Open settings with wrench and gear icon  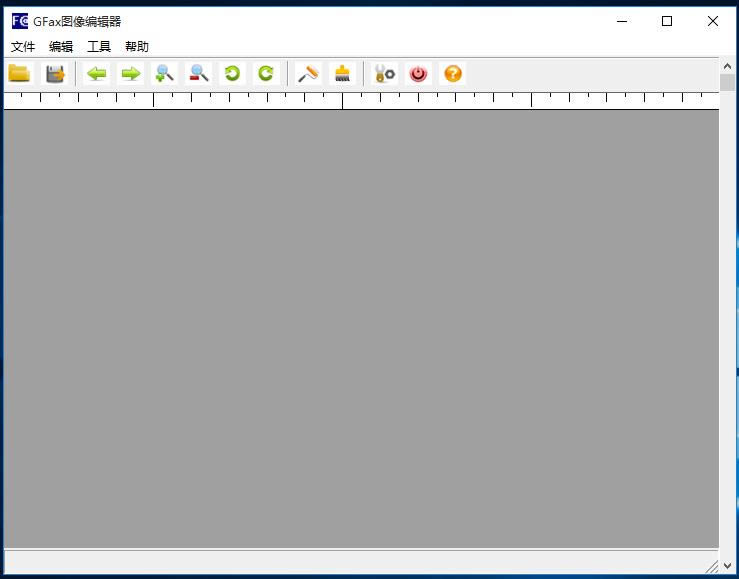[385, 73]
